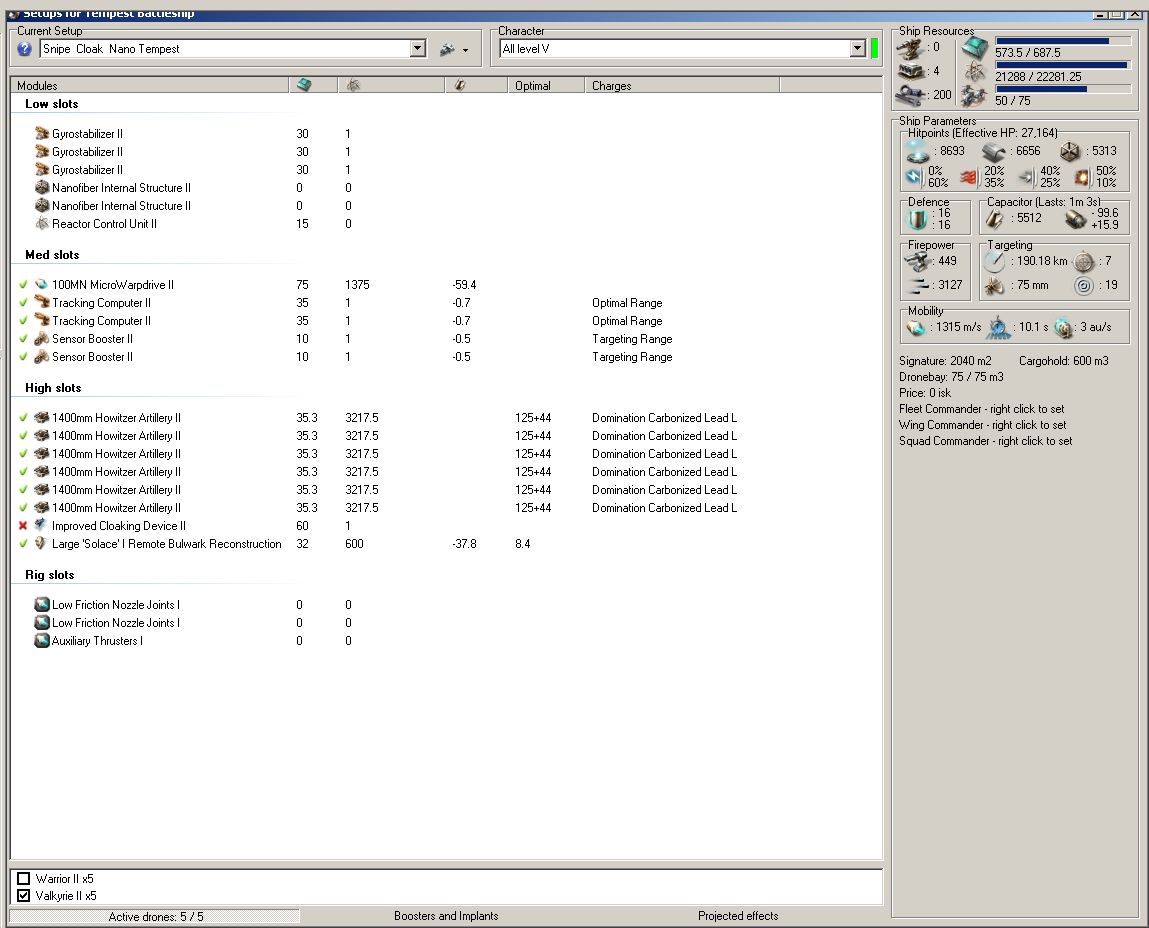Toggle the first Tracking Computer II checkmark

point(23,303)
